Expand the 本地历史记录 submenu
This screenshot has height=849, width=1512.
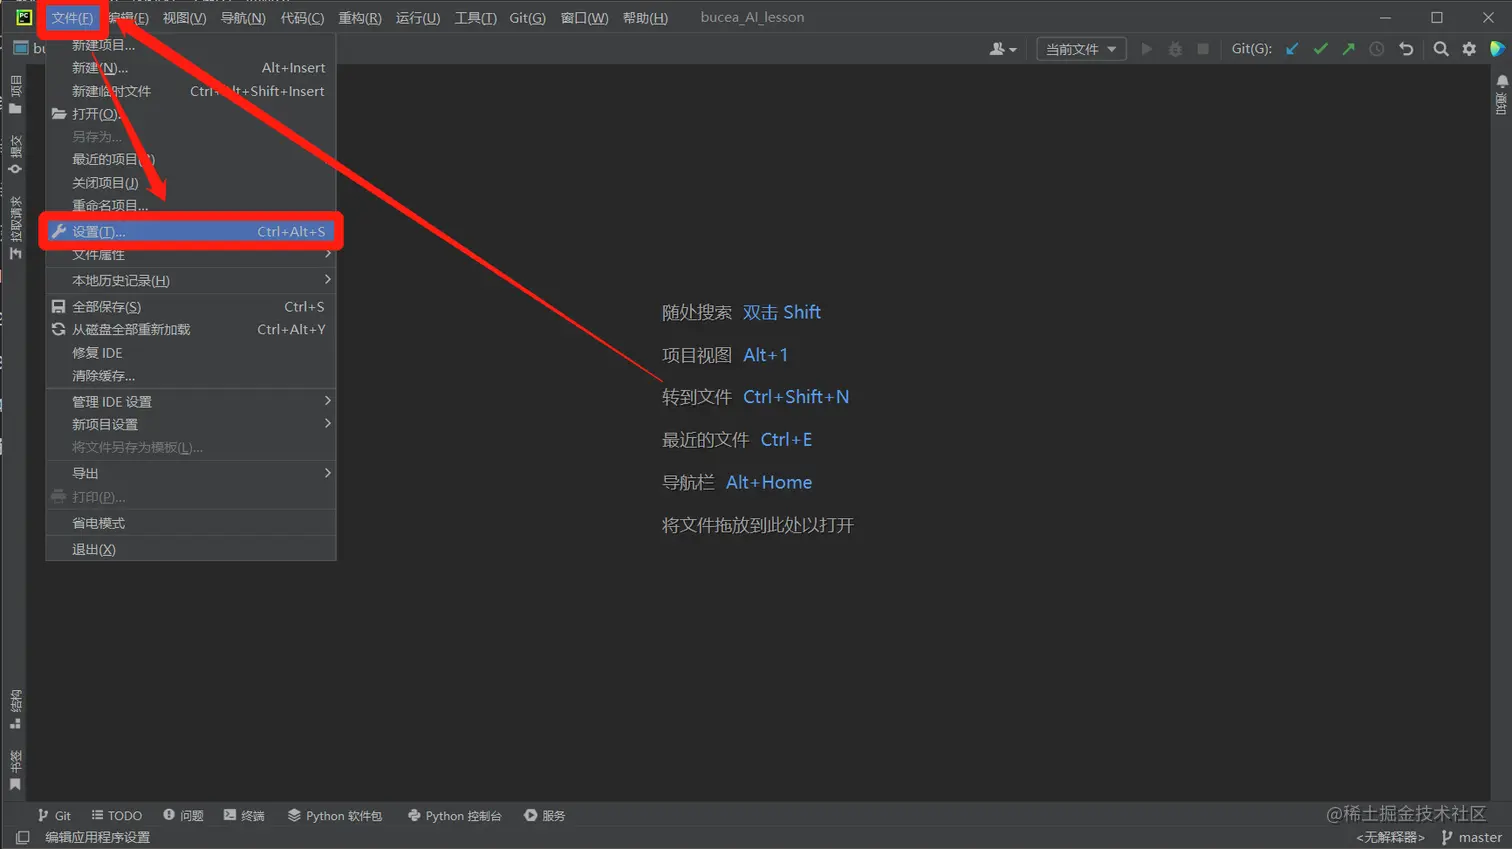(x=191, y=280)
